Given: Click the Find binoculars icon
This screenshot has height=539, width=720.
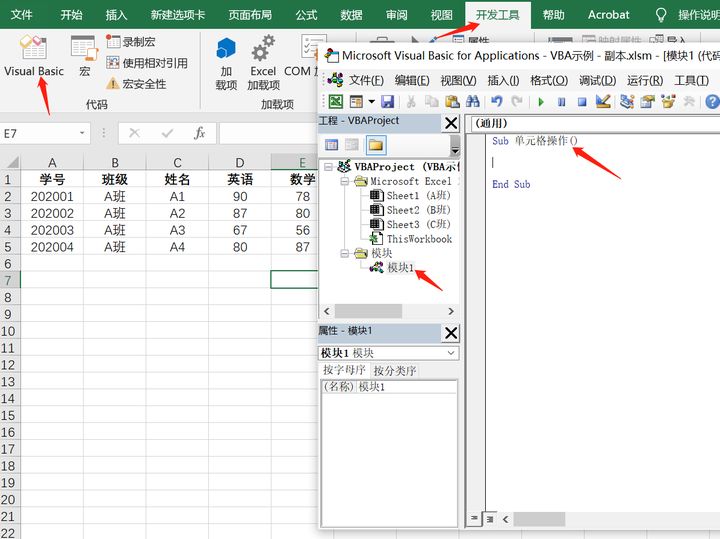Looking at the screenshot, I should pyautogui.click(x=472, y=101).
